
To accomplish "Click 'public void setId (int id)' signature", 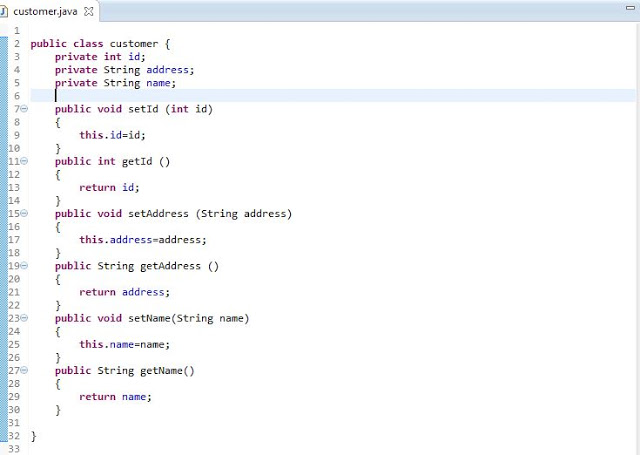I will pyautogui.click(x=134, y=109).
